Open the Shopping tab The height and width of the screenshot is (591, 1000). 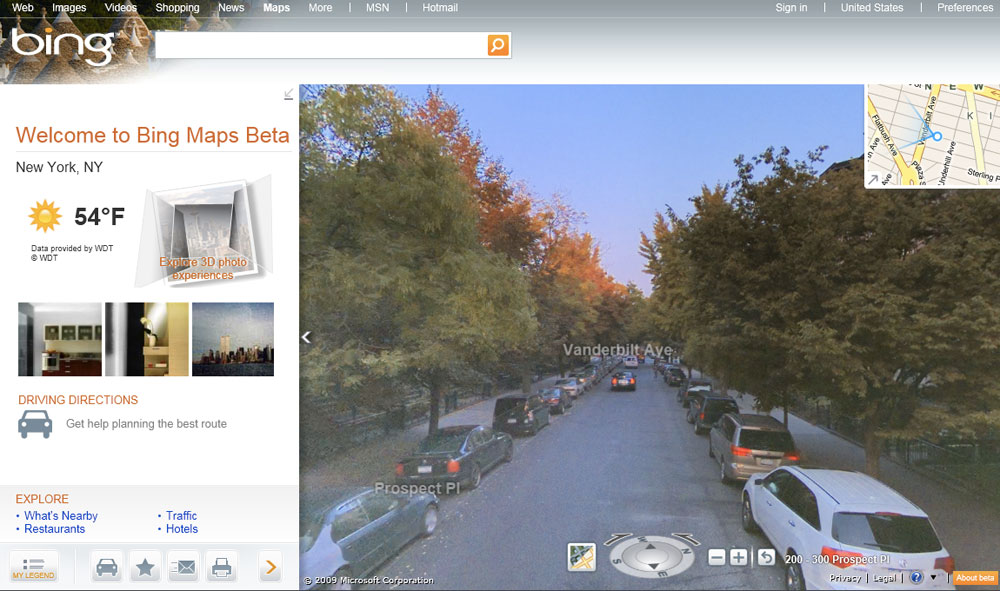coord(177,8)
